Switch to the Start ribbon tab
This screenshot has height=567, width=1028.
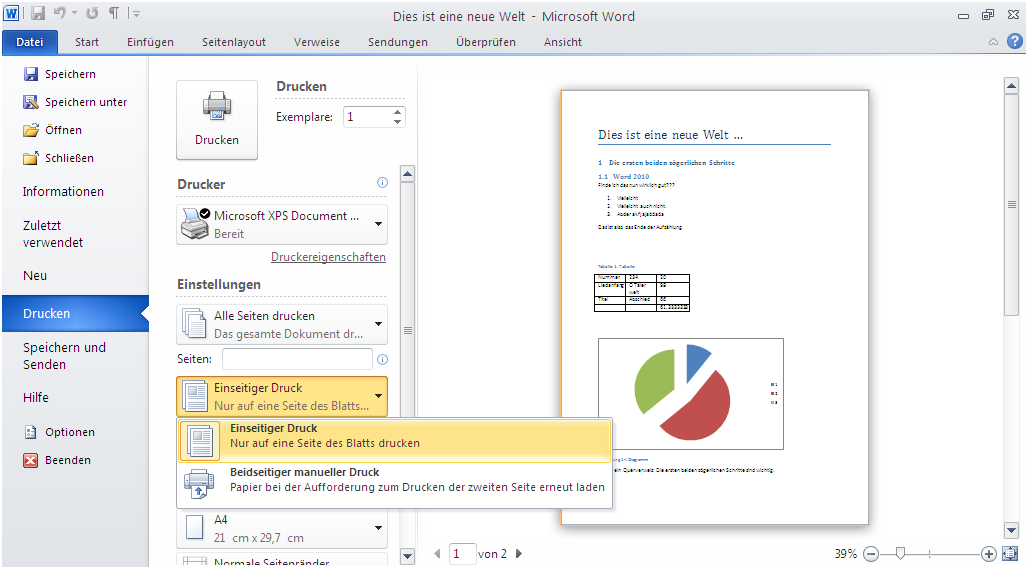(87, 42)
